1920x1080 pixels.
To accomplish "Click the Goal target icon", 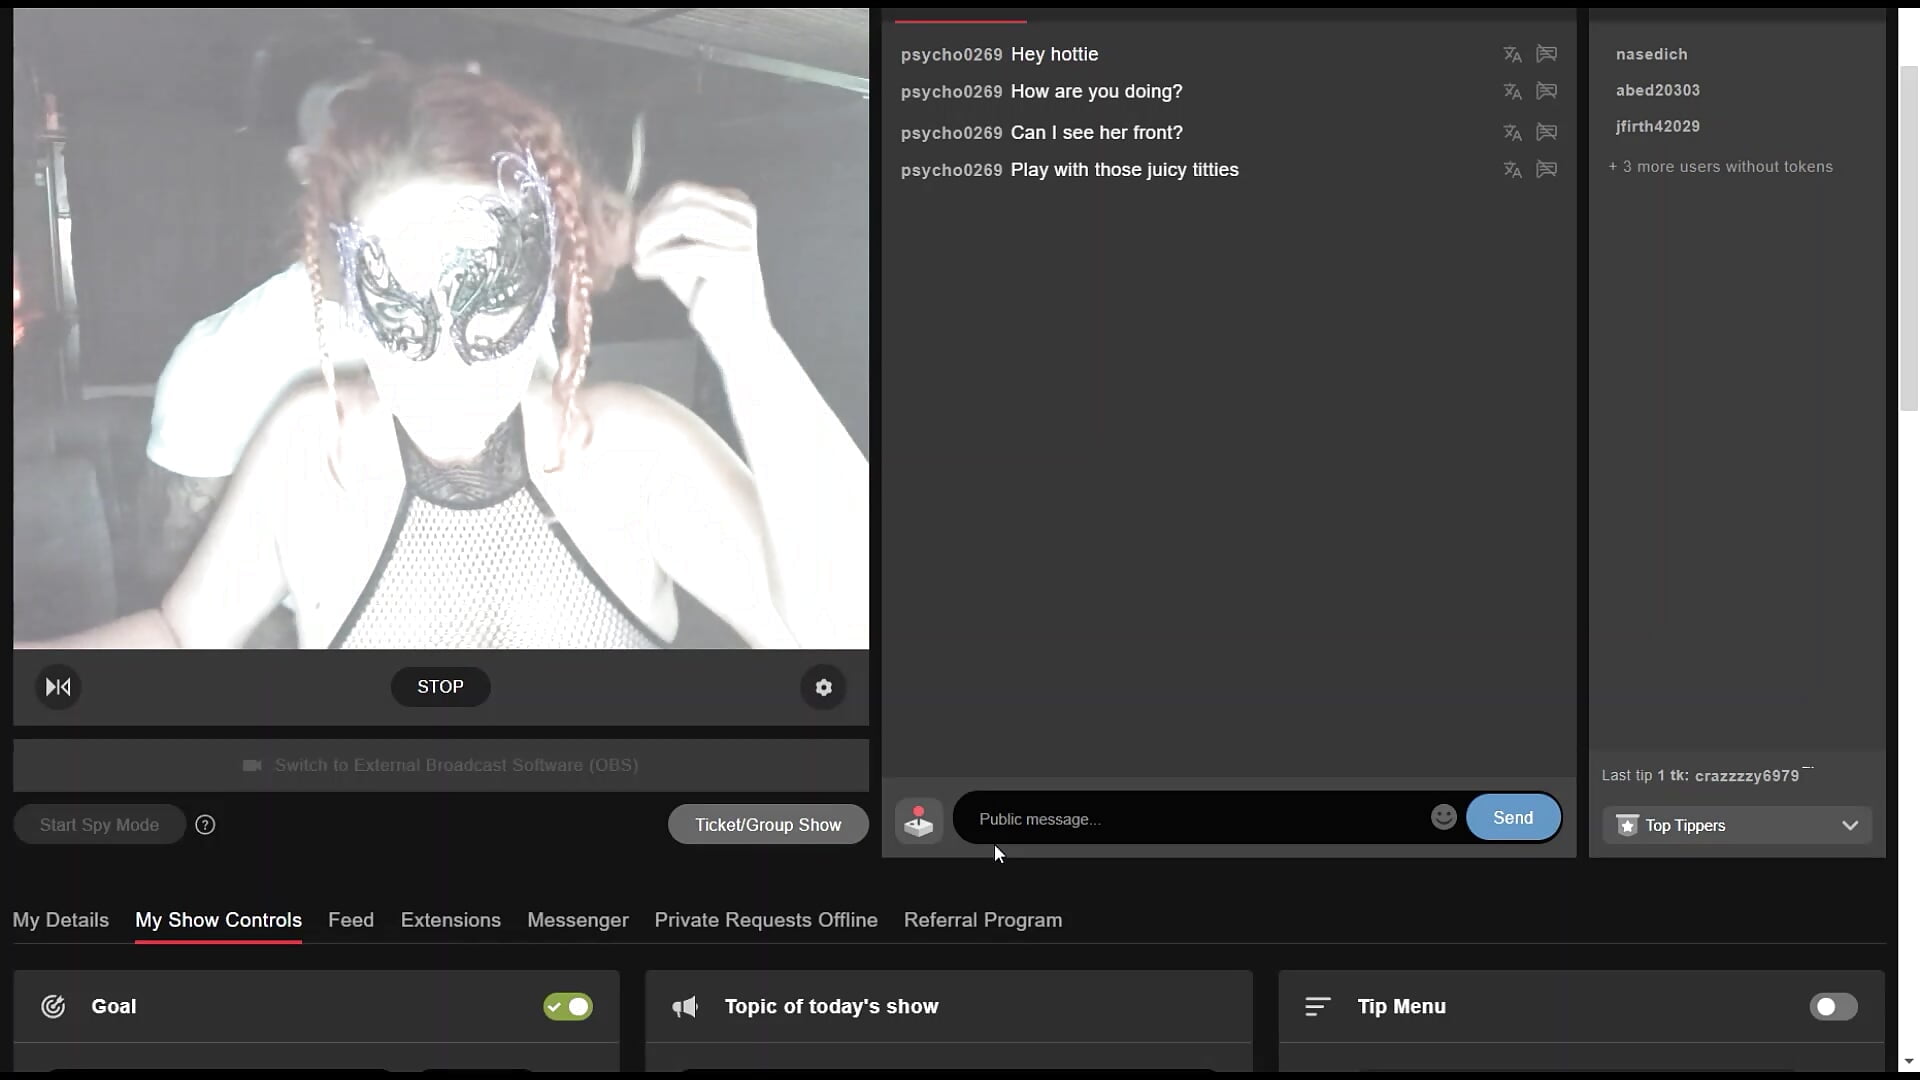I will (x=53, y=1007).
